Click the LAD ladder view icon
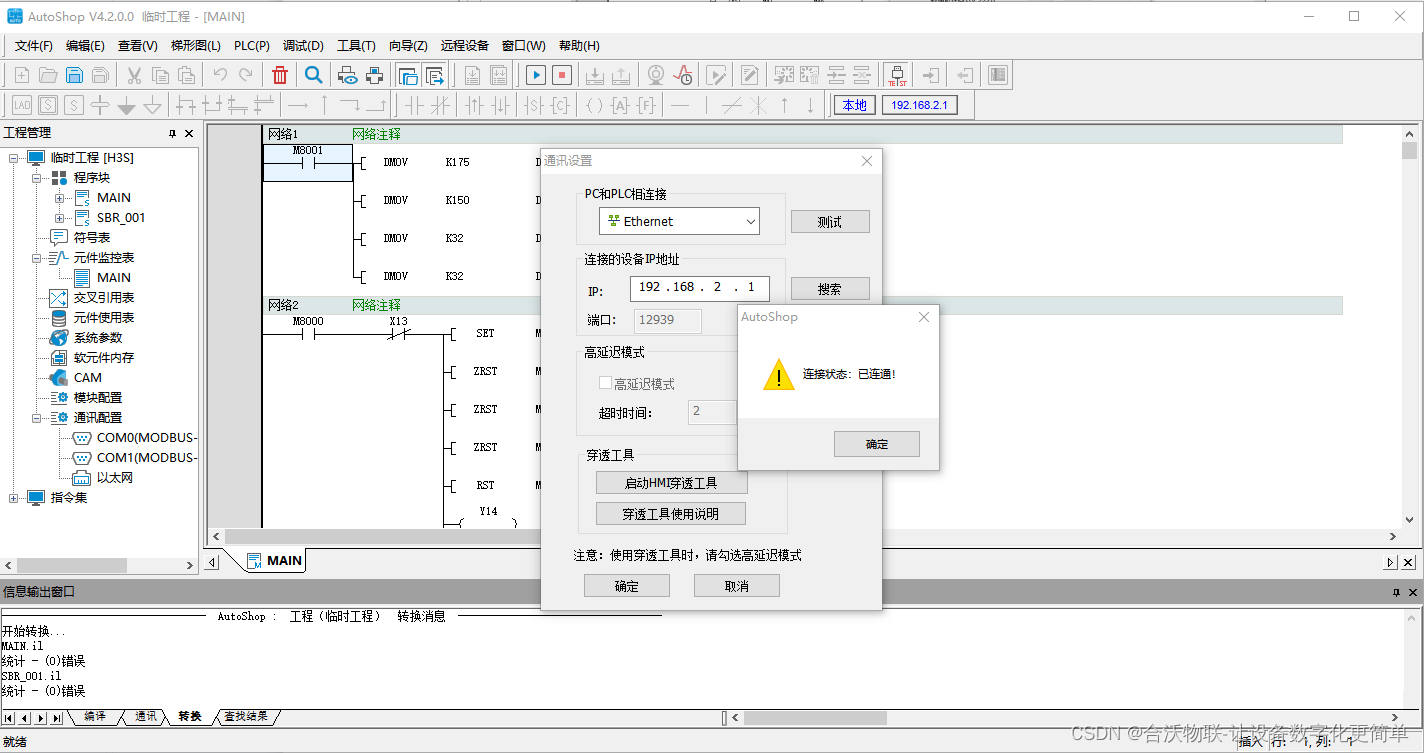 click(x=21, y=105)
